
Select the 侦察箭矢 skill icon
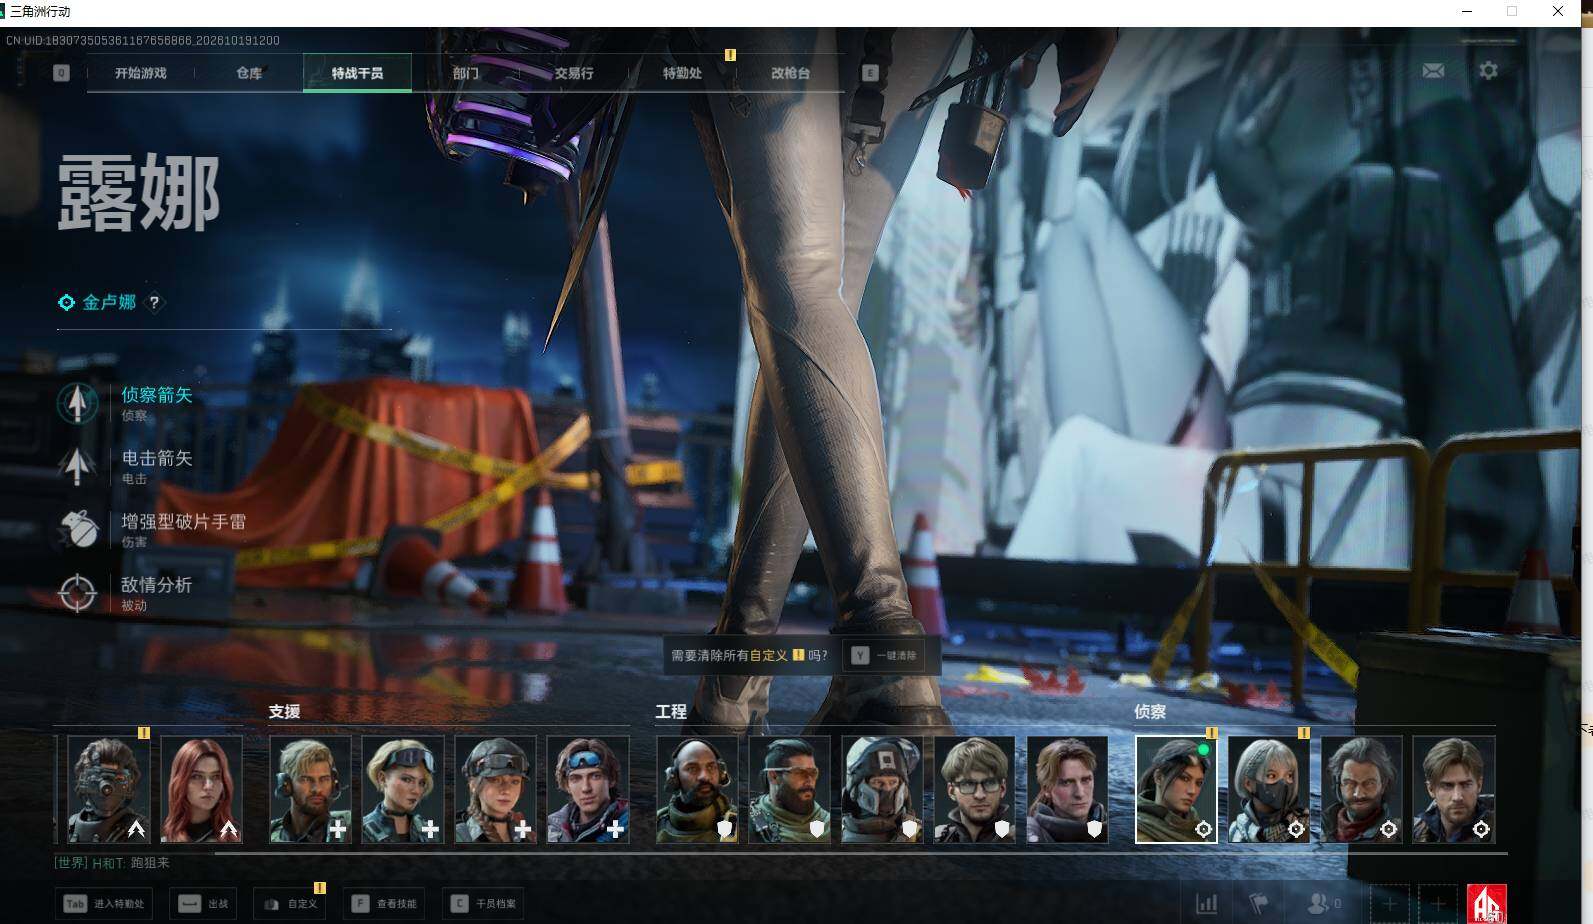tap(78, 403)
